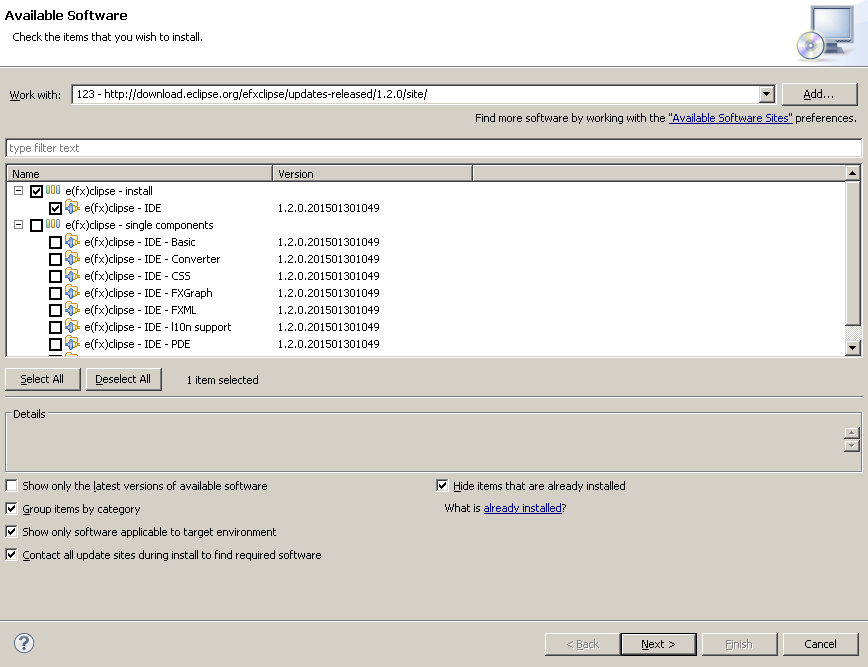Click the help question mark icon
868x667 pixels.
[x=24, y=643]
